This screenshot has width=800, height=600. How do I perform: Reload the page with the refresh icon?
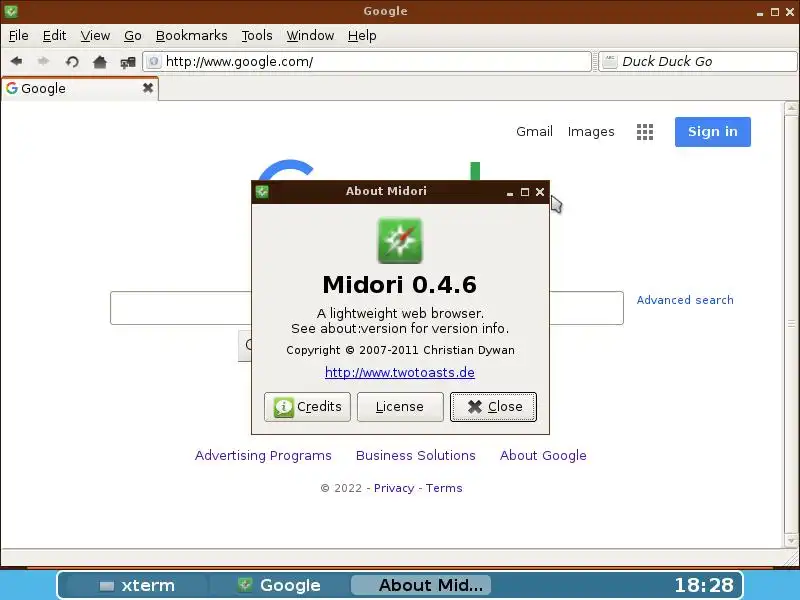click(x=72, y=62)
